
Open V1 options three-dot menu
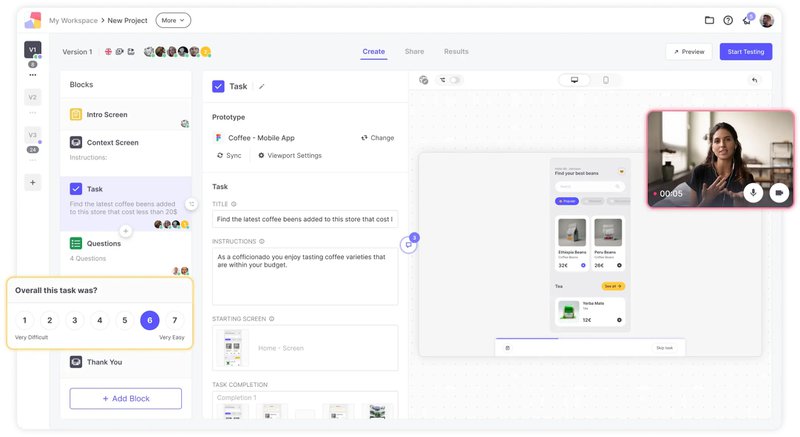pos(33,75)
